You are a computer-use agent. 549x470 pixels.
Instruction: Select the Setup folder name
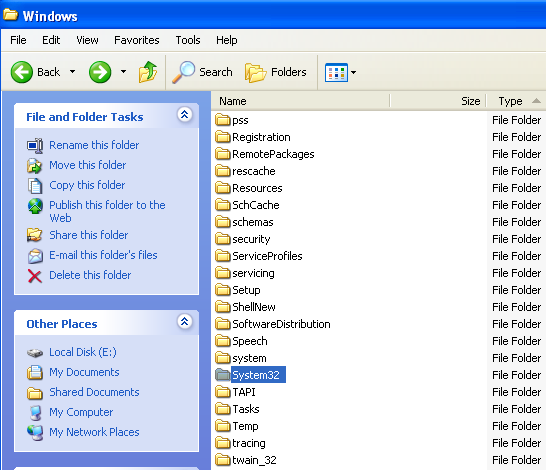click(246, 290)
